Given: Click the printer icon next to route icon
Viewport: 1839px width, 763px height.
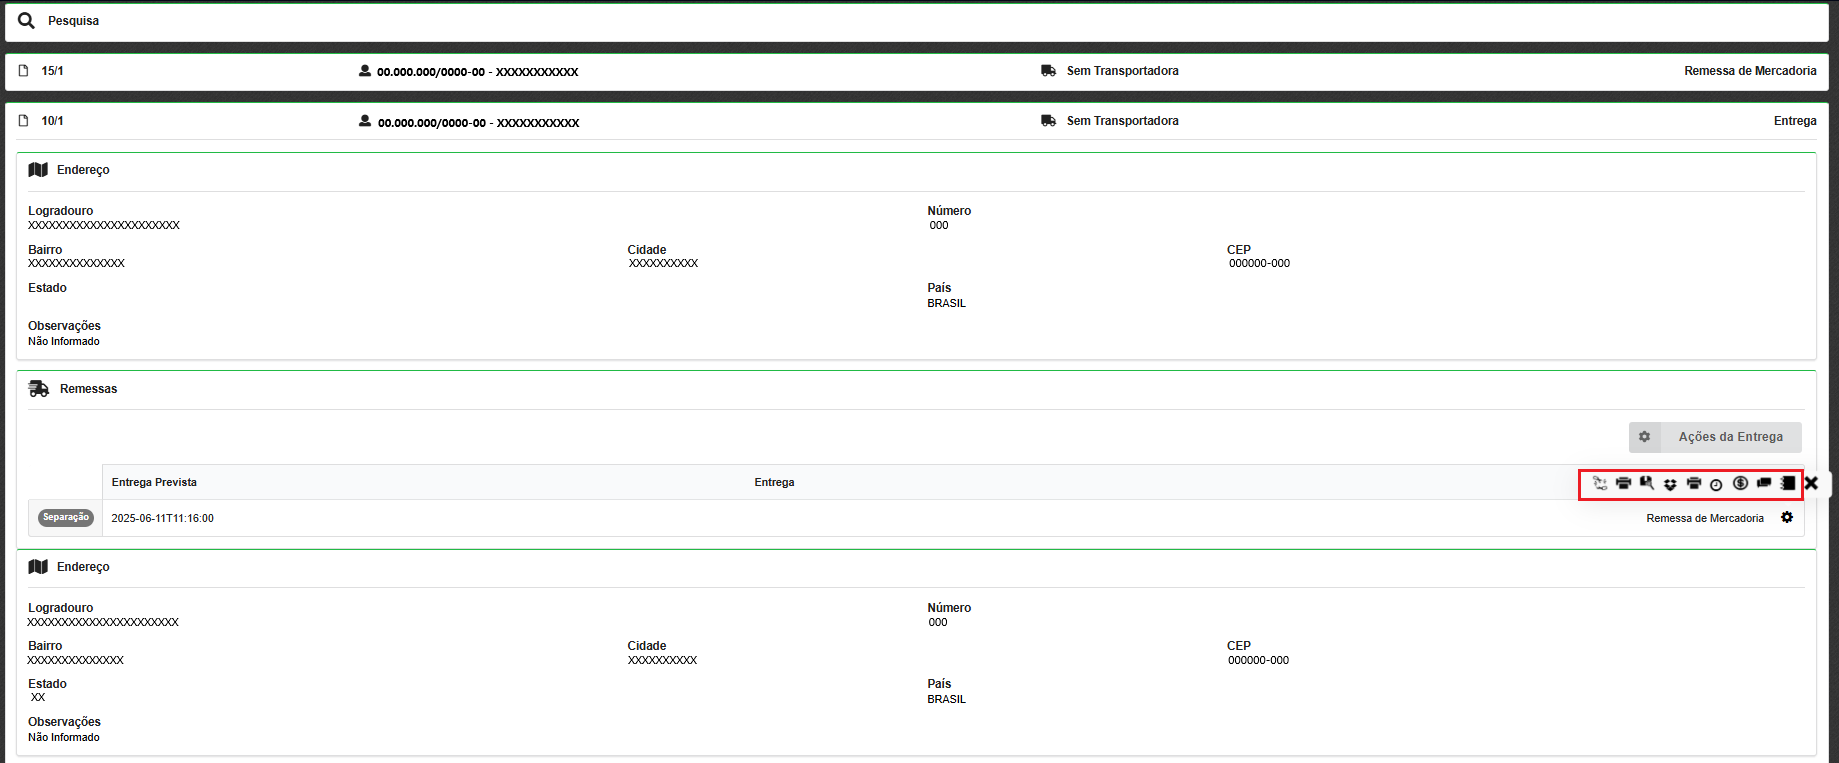Looking at the screenshot, I should click(x=1623, y=484).
